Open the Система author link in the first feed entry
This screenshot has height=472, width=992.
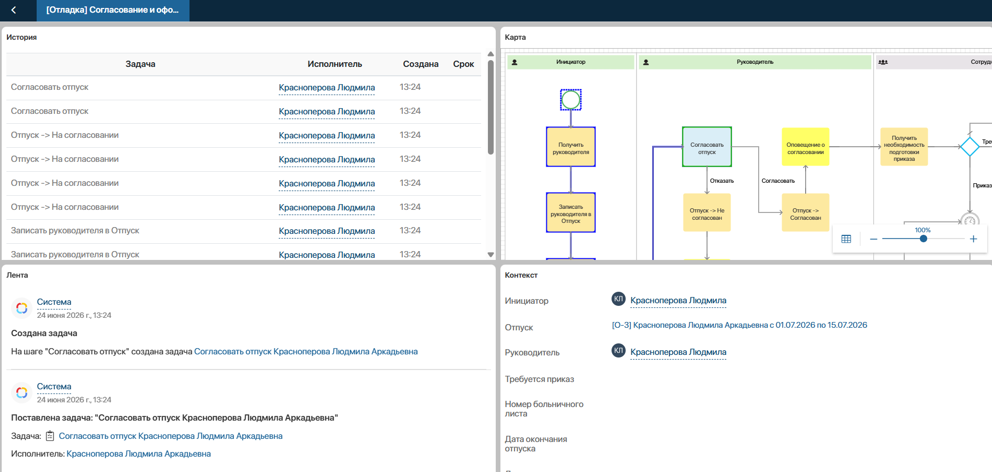coord(54,302)
